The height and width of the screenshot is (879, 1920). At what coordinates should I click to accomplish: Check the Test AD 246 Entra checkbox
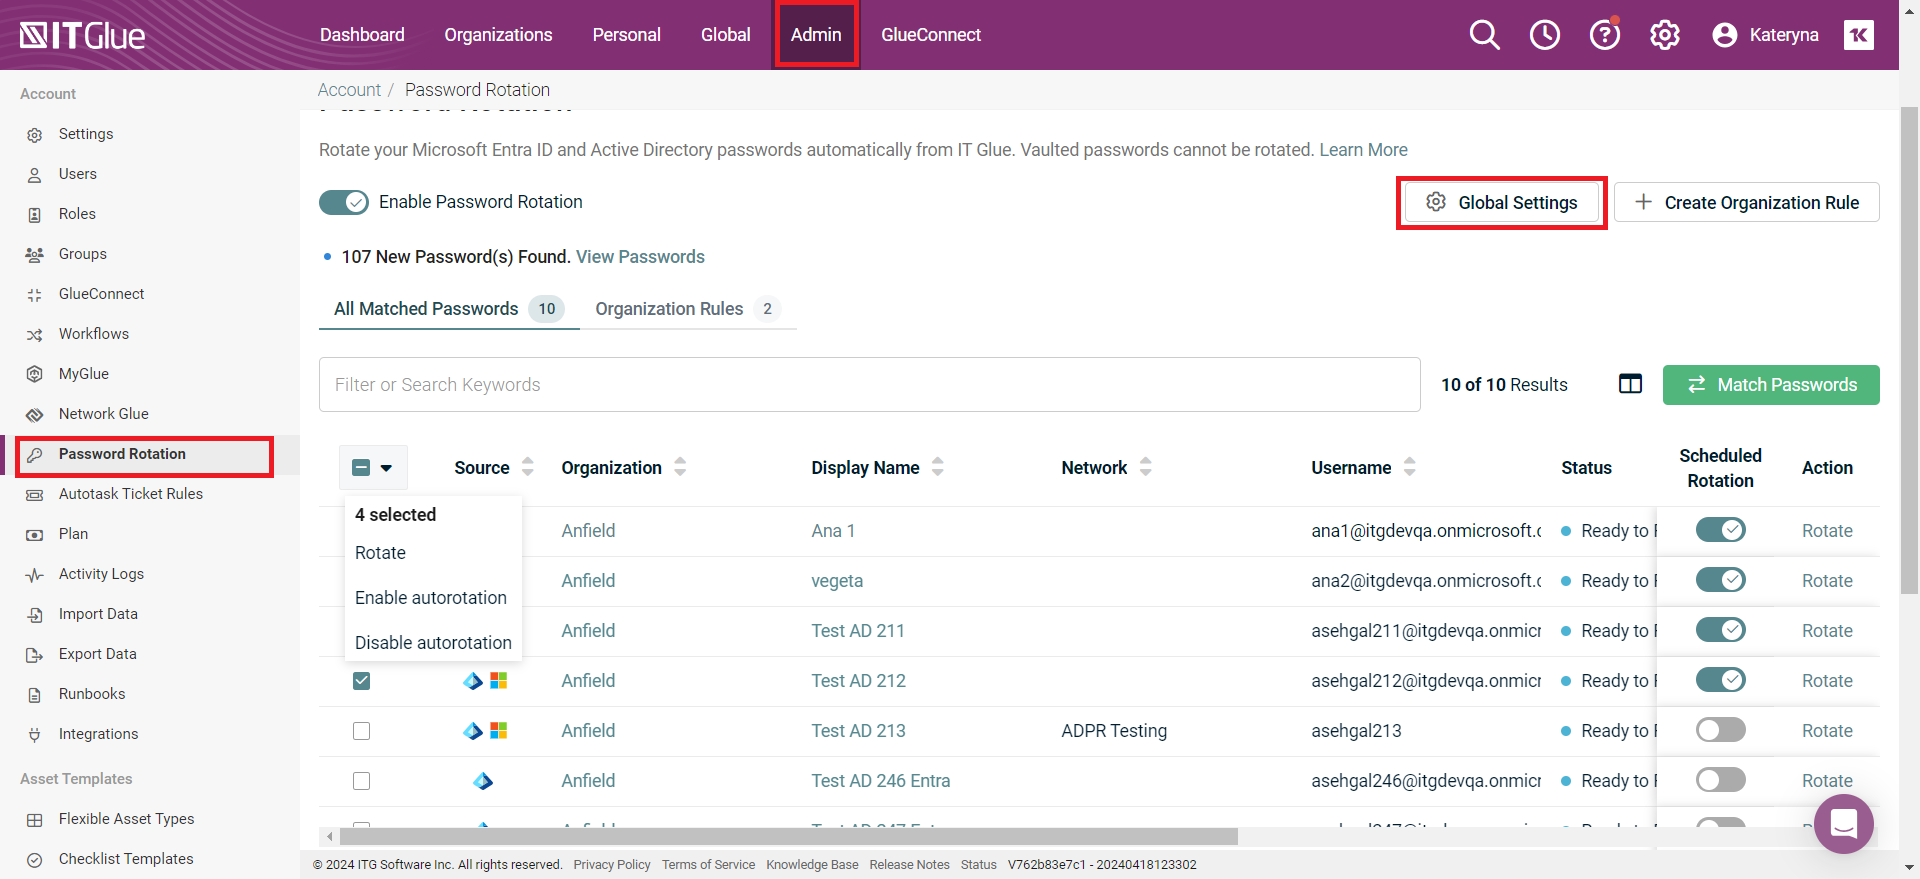pos(362,781)
